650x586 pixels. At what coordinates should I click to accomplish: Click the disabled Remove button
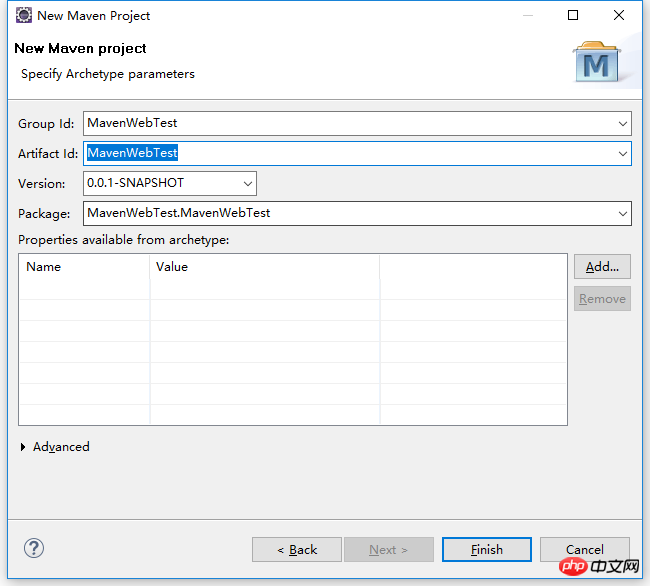tap(602, 298)
